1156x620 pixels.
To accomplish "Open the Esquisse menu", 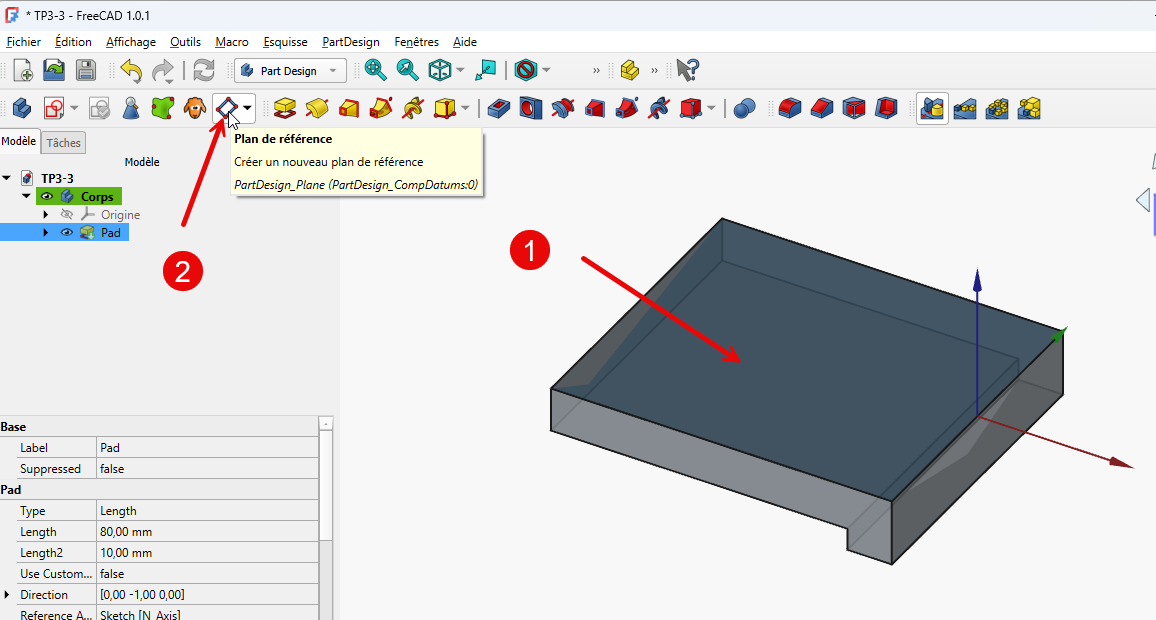I will click(285, 42).
